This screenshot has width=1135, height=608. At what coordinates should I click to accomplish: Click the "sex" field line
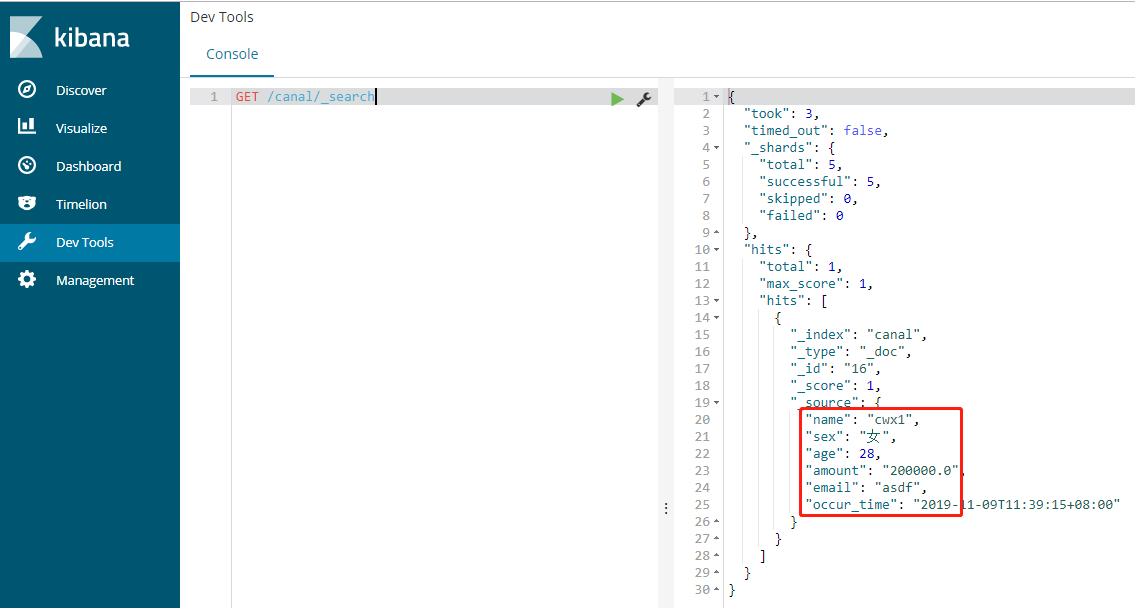point(851,436)
